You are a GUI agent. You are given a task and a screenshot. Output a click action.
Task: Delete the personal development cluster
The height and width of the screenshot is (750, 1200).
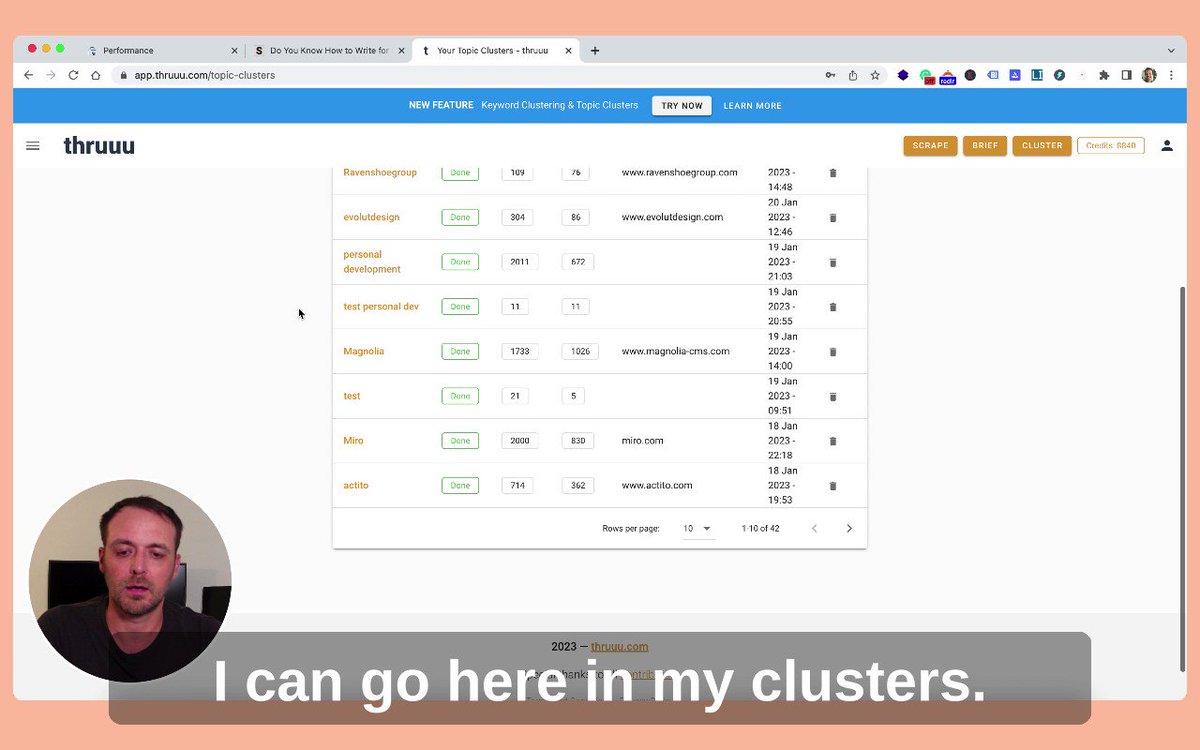[x=833, y=262]
